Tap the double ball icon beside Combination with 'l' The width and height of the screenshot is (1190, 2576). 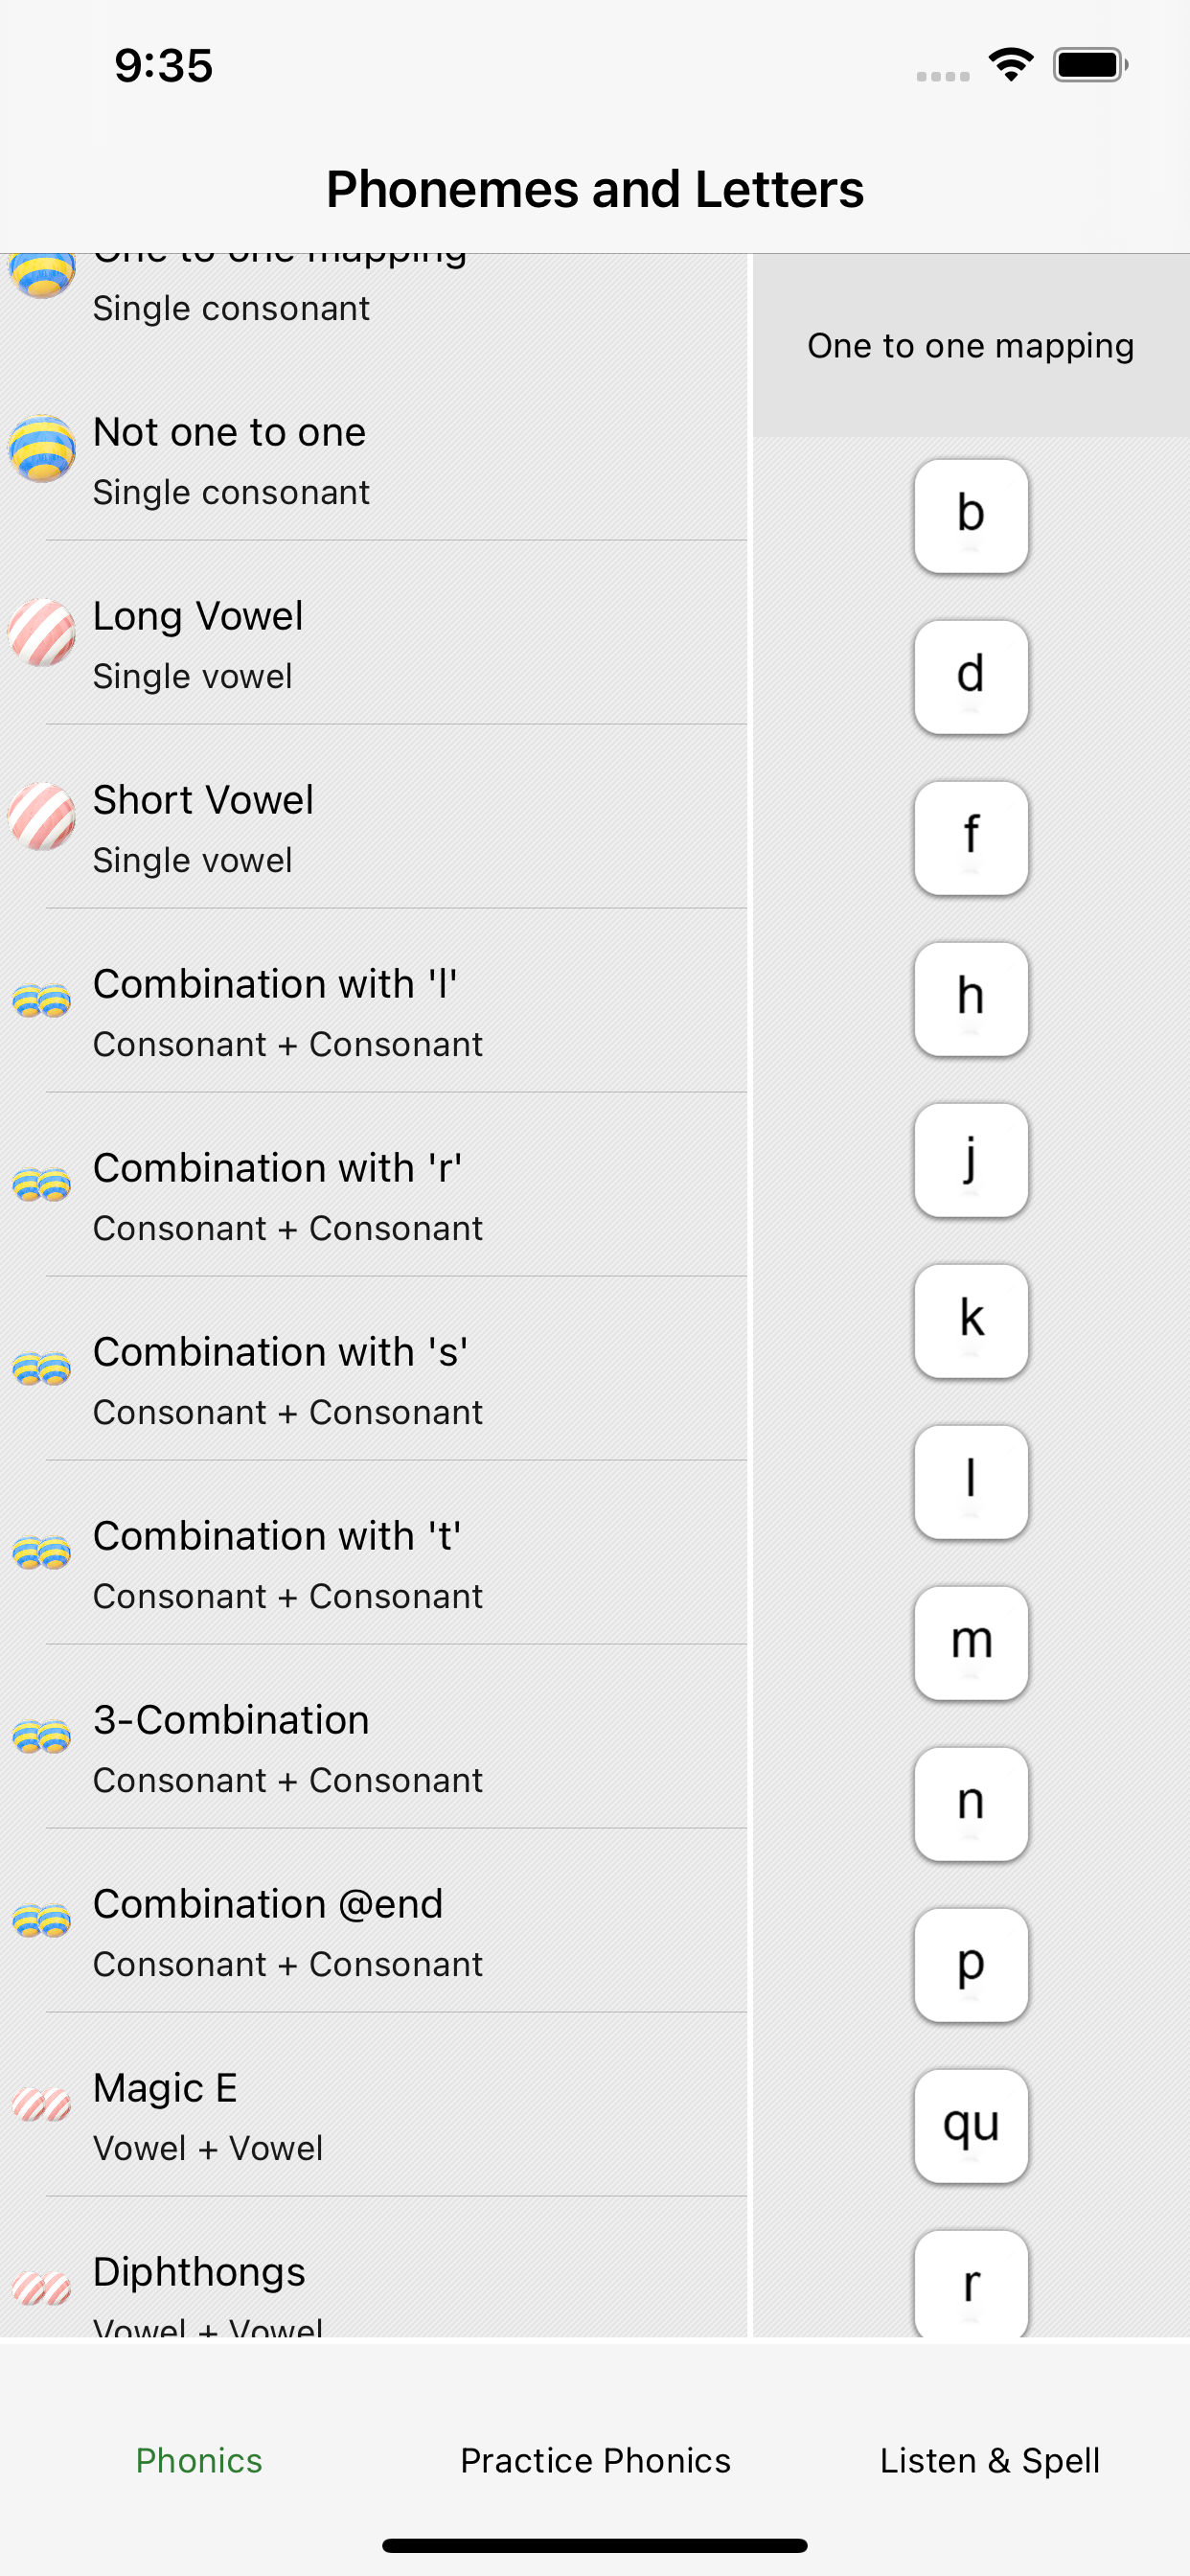[x=42, y=1001]
